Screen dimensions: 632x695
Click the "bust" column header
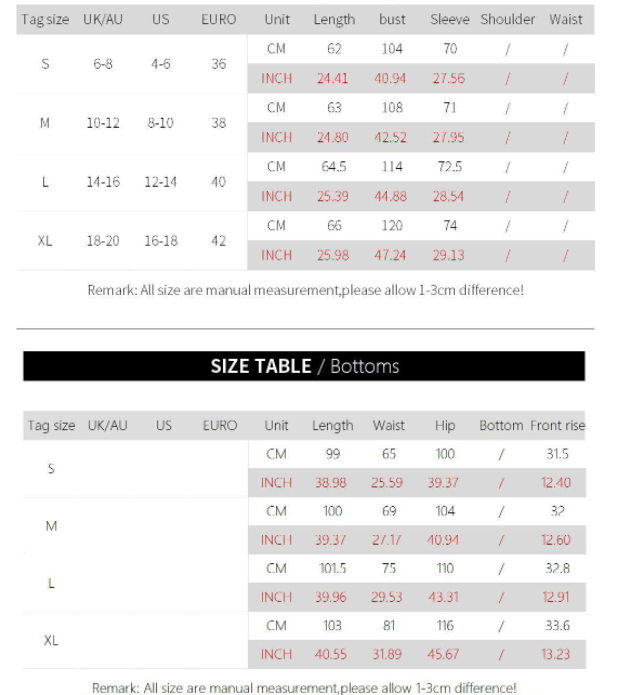[392, 19]
